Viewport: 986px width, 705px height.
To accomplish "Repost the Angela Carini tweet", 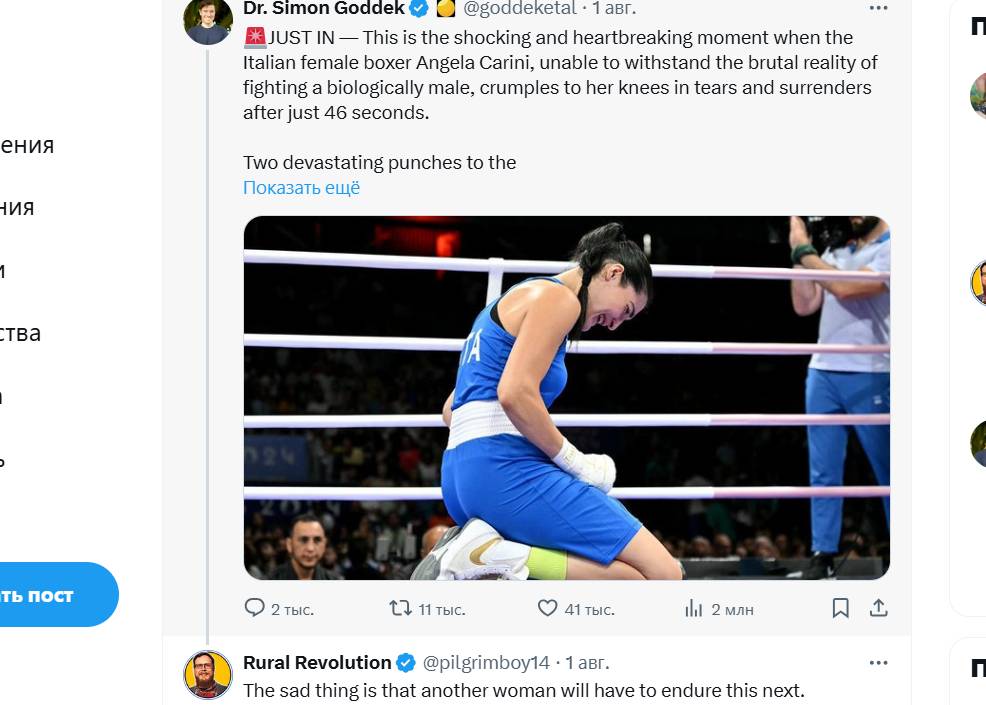I will pyautogui.click(x=400, y=608).
